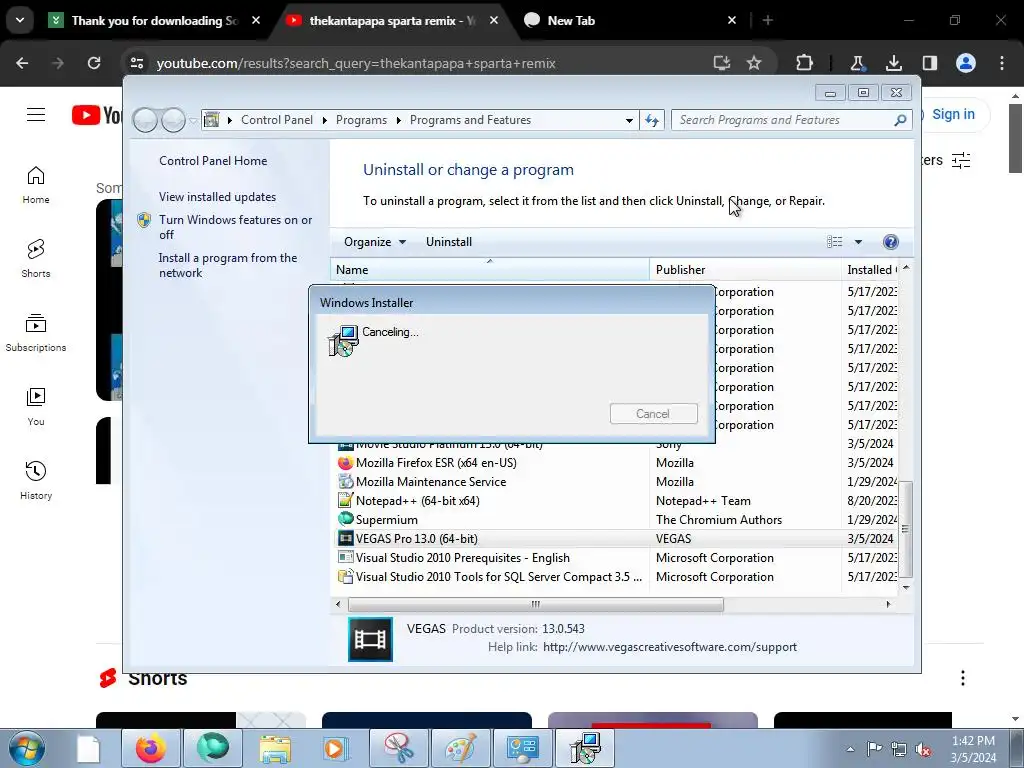Click the horizontal scrollbar in the program list
The width and height of the screenshot is (1024, 768).
click(x=536, y=604)
